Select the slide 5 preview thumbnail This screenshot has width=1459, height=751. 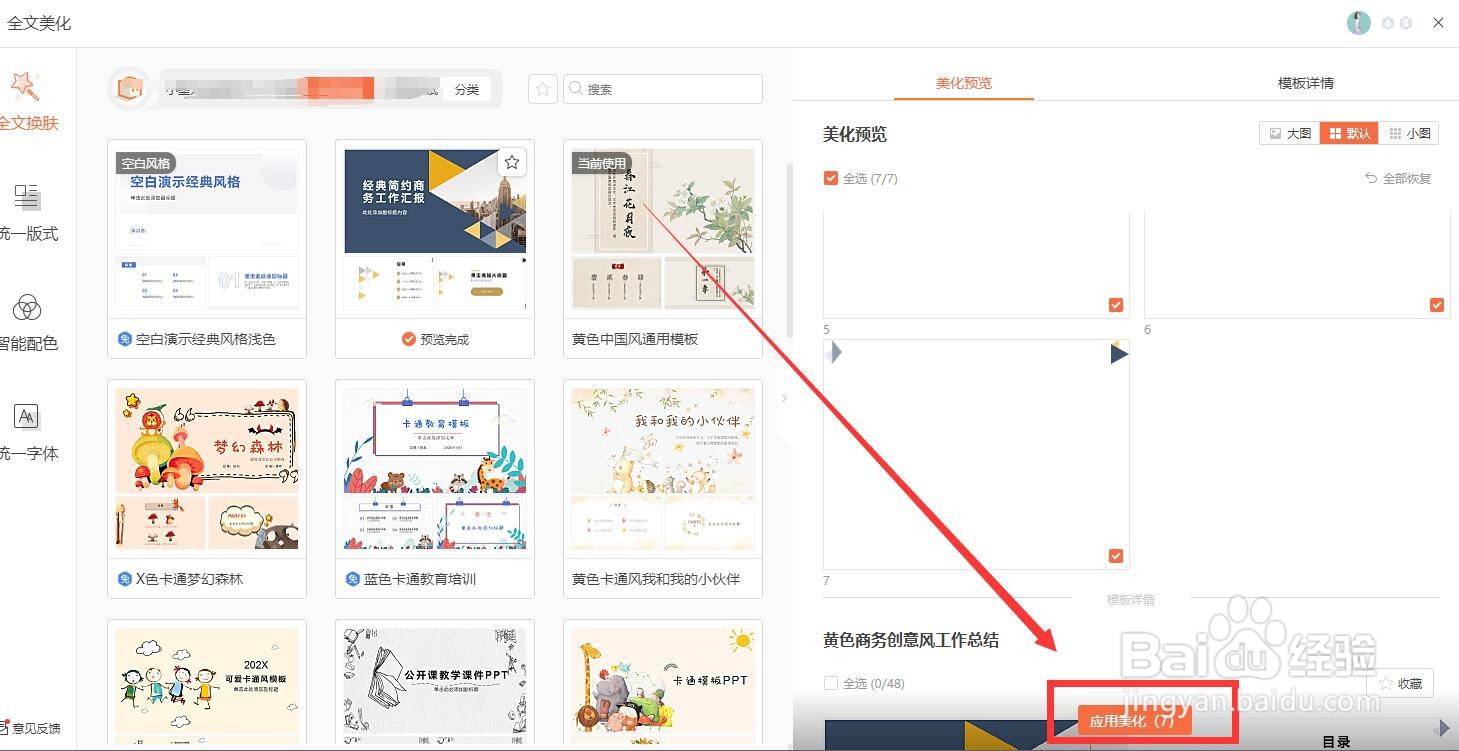coord(976,265)
